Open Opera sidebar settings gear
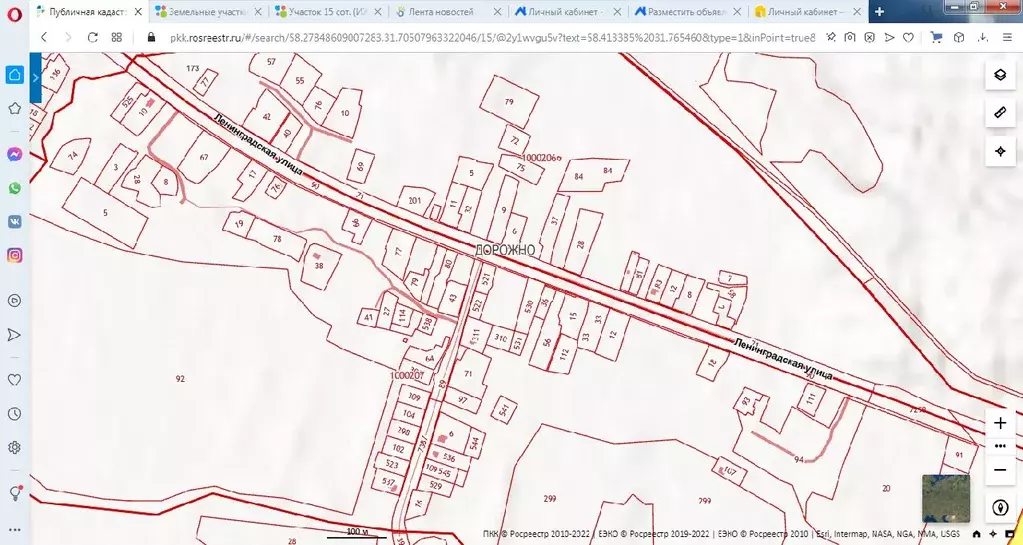Image resolution: width=1023 pixels, height=545 pixels. [15, 447]
